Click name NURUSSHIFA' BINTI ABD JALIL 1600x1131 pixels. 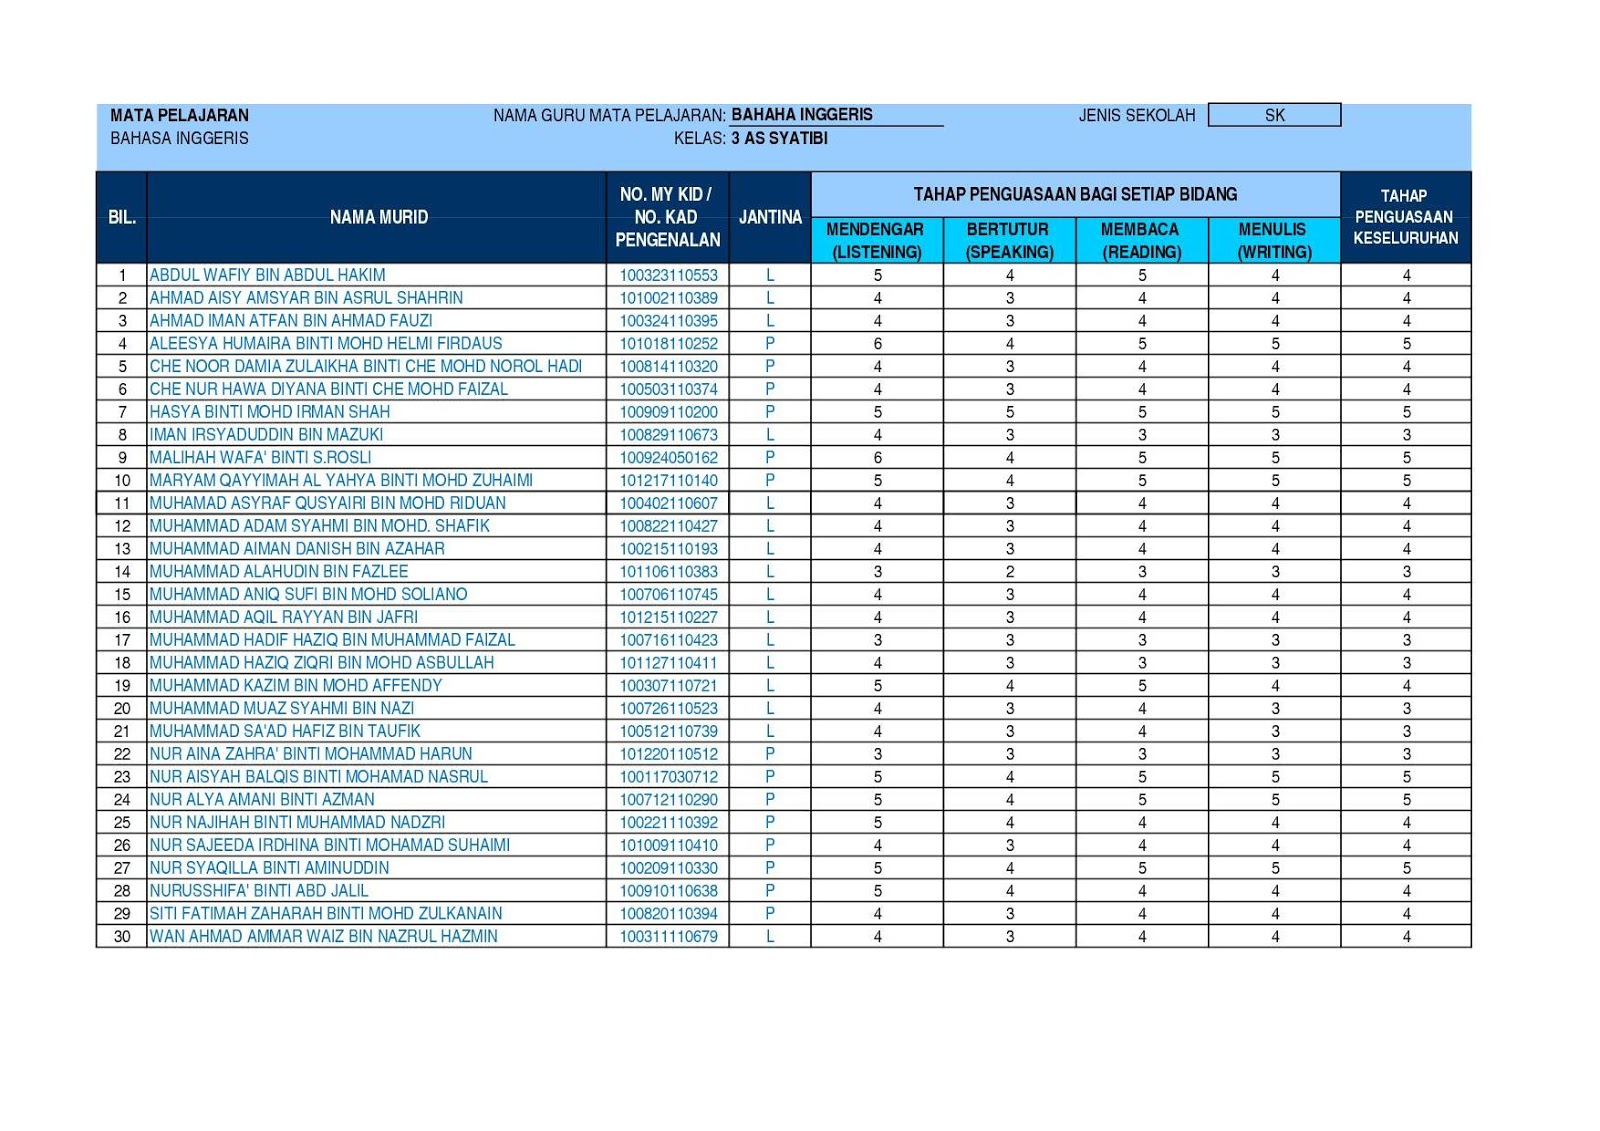pyautogui.click(x=259, y=891)
